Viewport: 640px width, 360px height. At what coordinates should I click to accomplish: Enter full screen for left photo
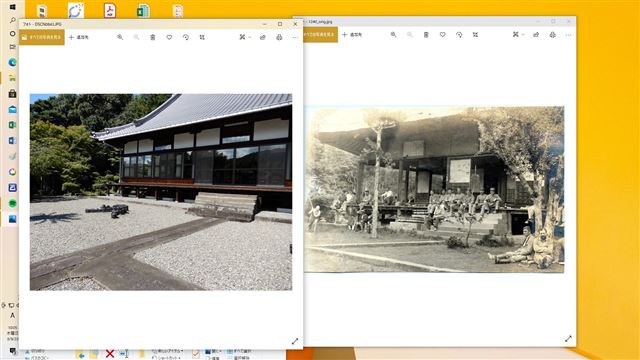295,341
